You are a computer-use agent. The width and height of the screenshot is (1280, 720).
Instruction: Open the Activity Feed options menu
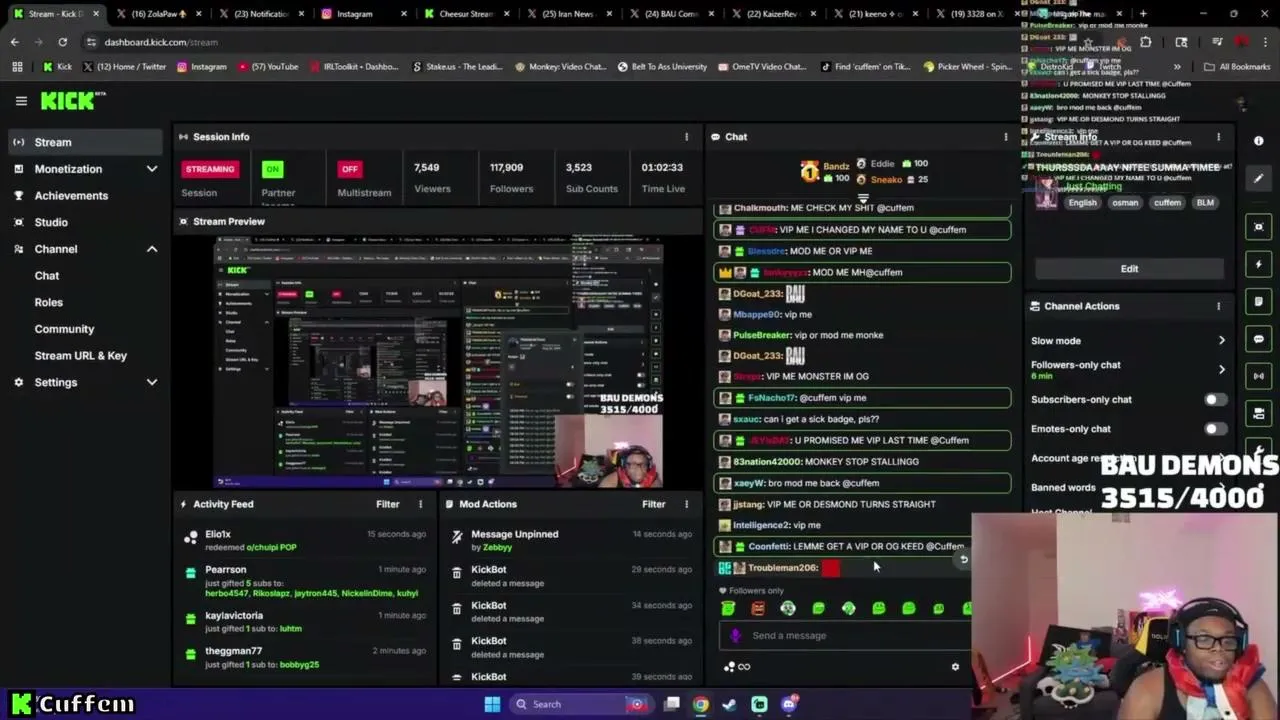click(420, 504)
